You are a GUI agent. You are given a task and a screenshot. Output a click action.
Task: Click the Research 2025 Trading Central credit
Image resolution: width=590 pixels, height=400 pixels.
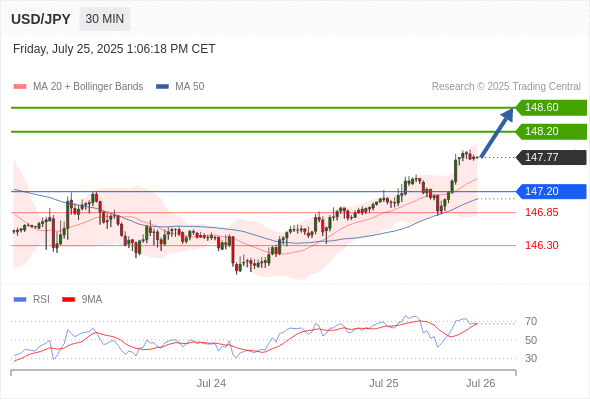[x=506, y=87]
